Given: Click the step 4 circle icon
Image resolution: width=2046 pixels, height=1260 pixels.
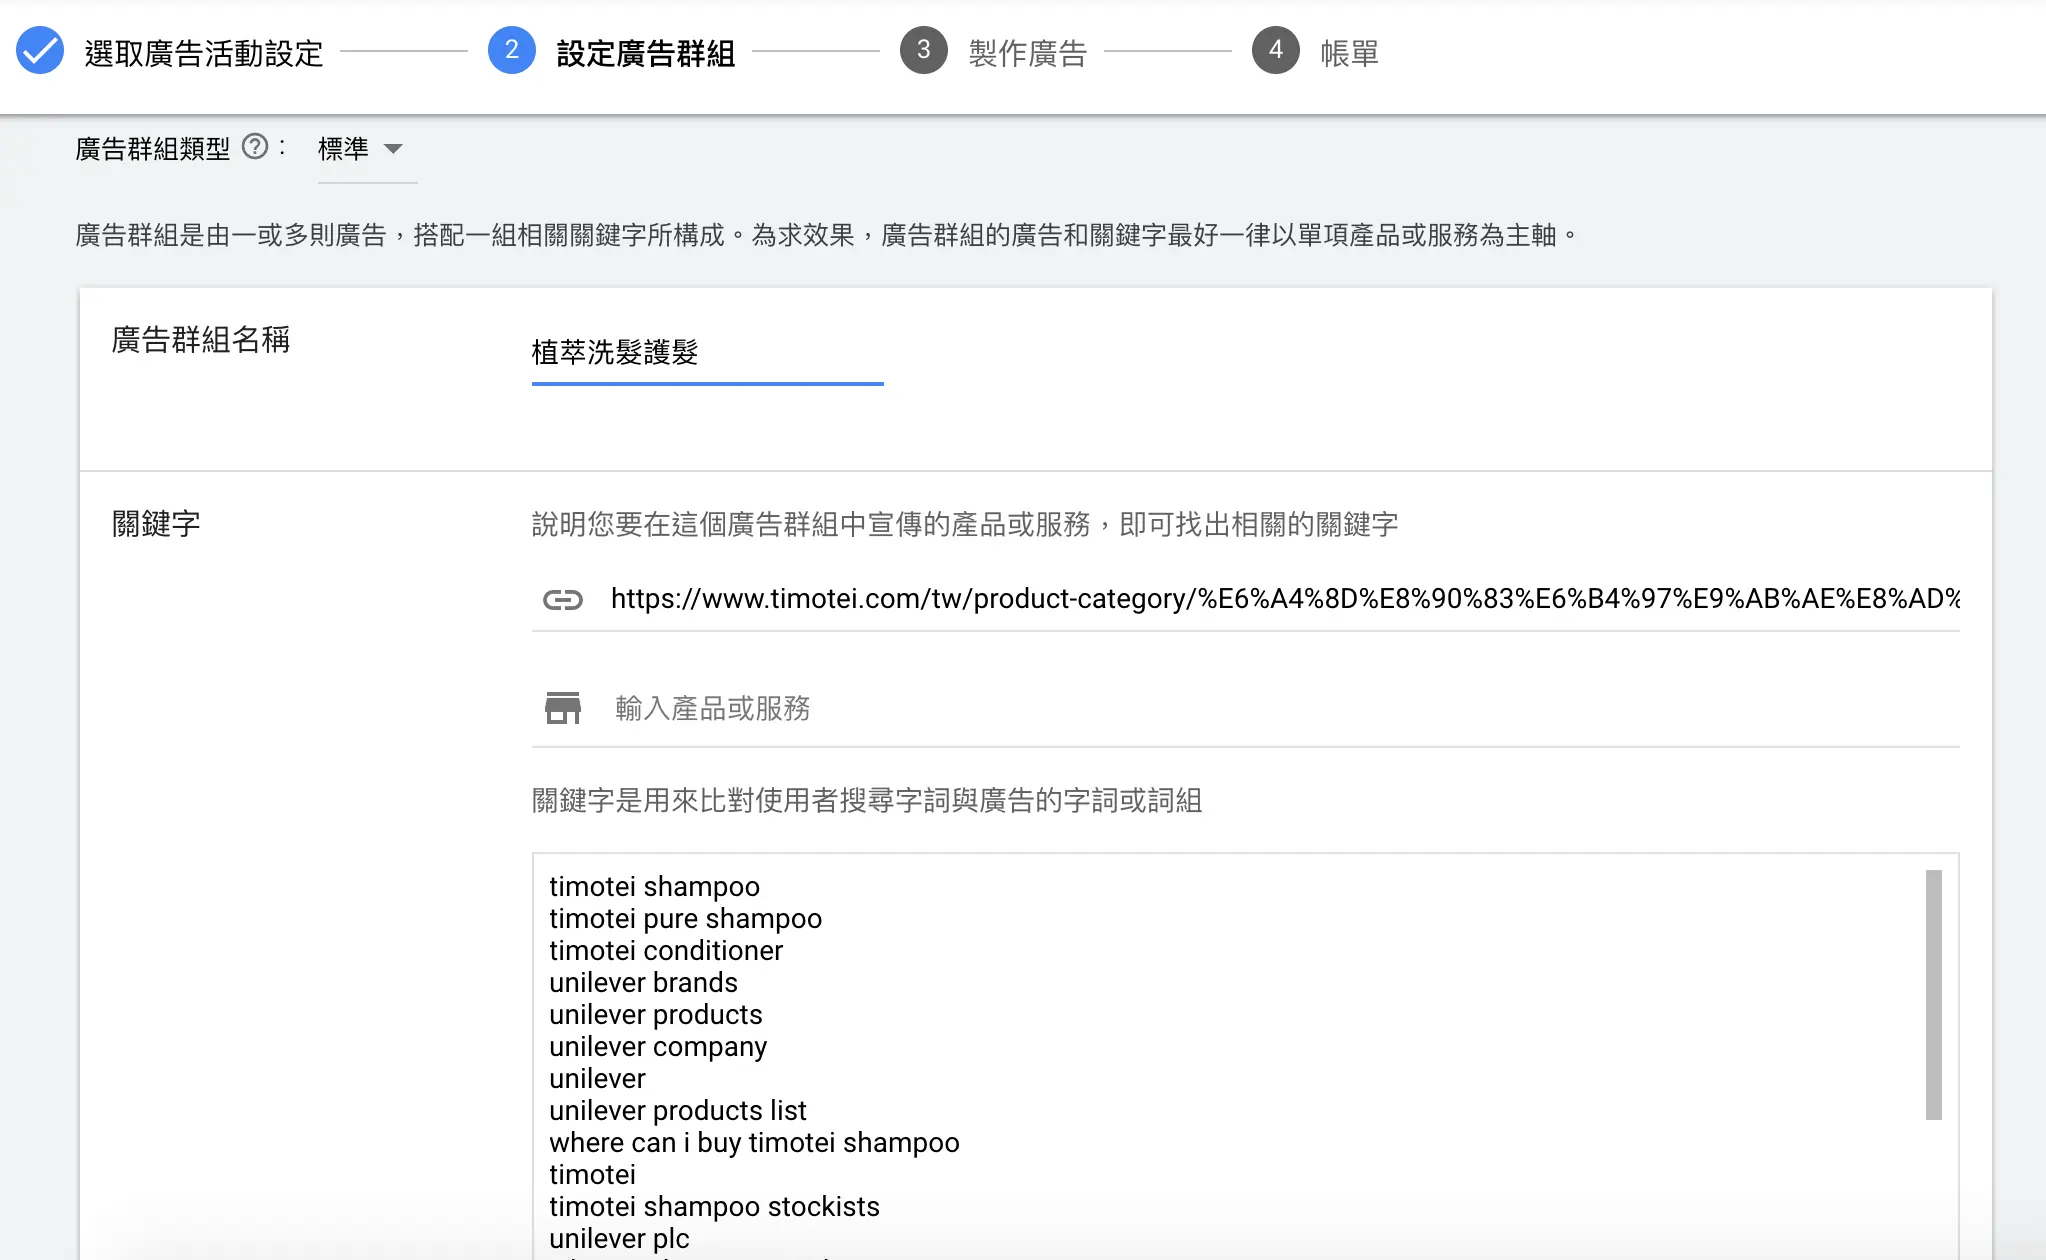Looking at the screenshot, I should [x=1276, y=50].
